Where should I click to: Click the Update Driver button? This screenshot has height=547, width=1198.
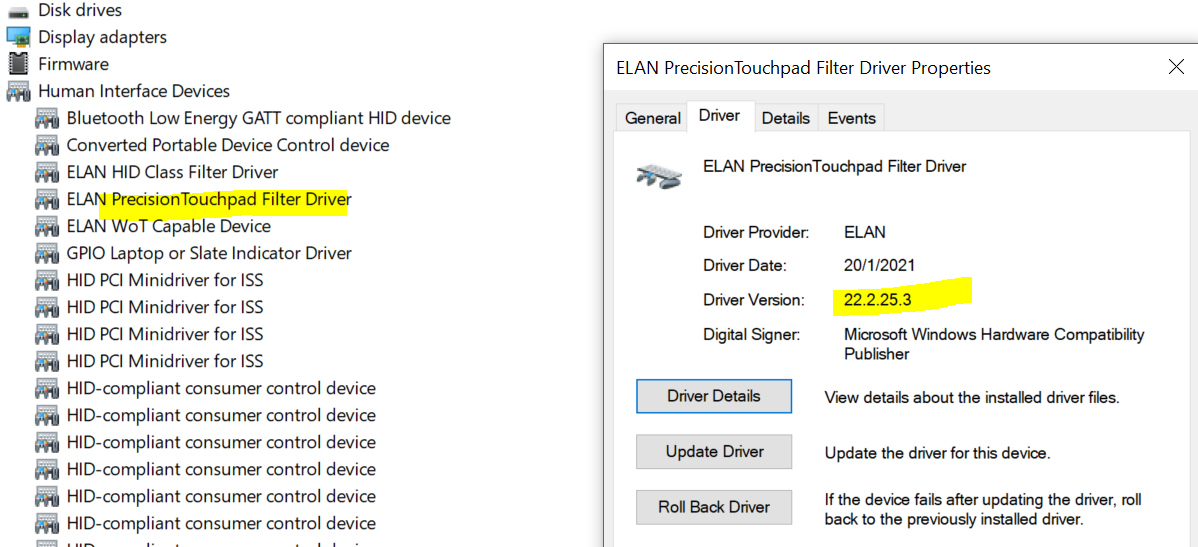pyautogui.click(x=713, y=452)
